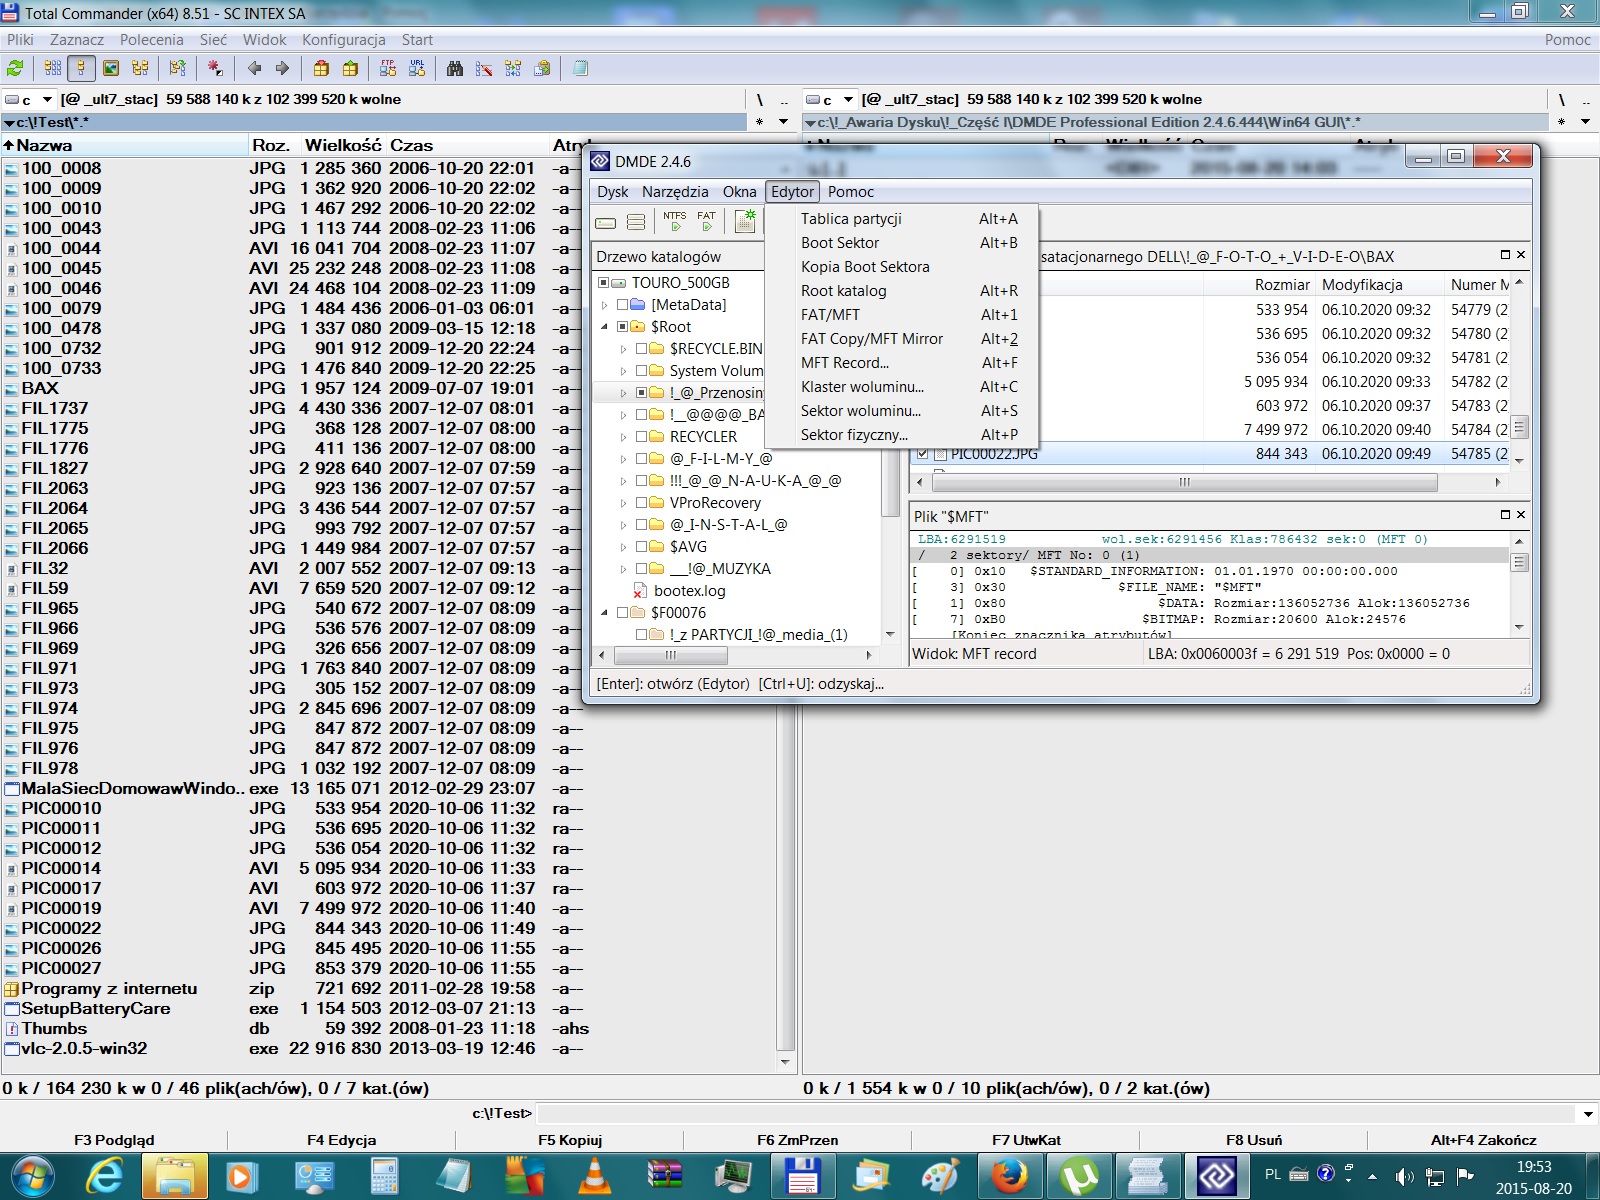Click the FAT search toolbar icon in DMDE
Viewport: 1600px width, 1200px height.
click(706, 221)
